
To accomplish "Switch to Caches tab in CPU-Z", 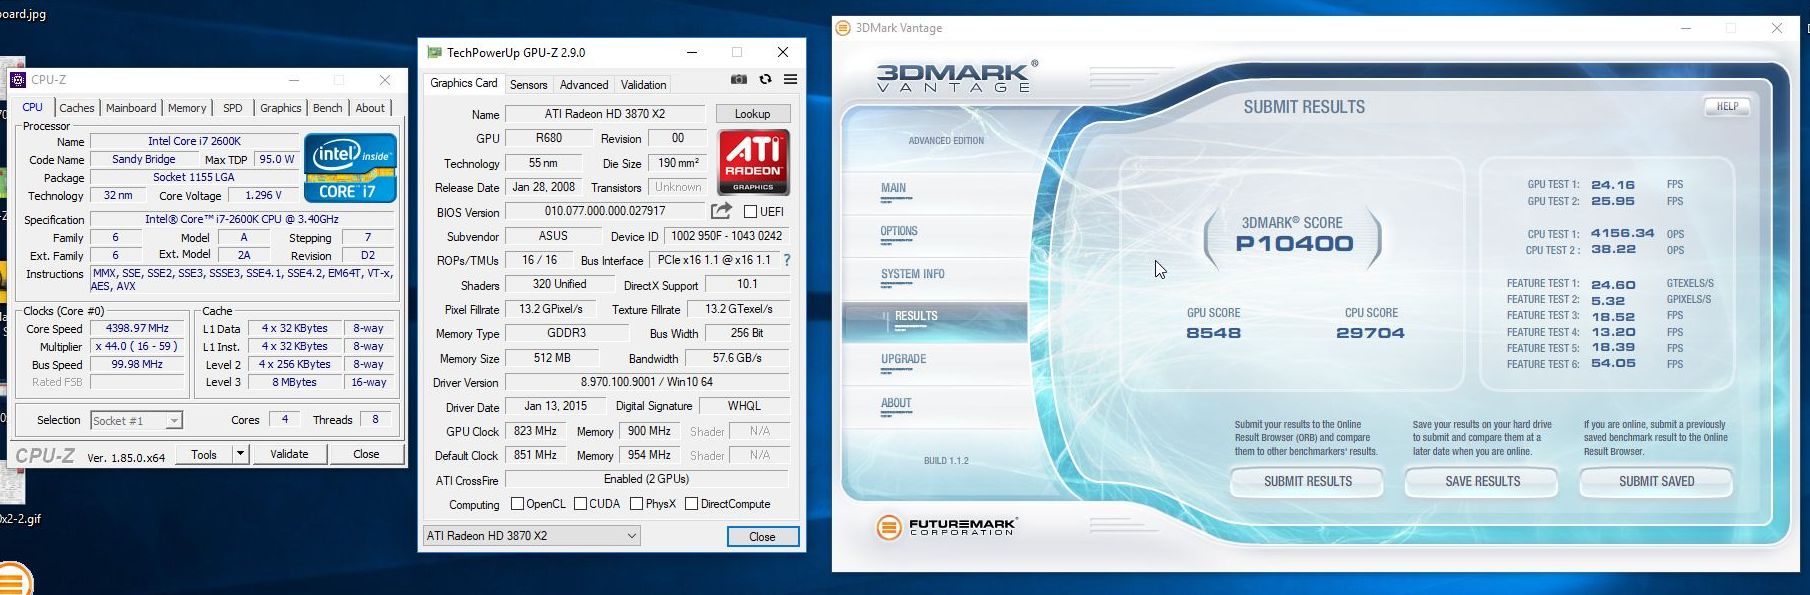I will 77,108.
